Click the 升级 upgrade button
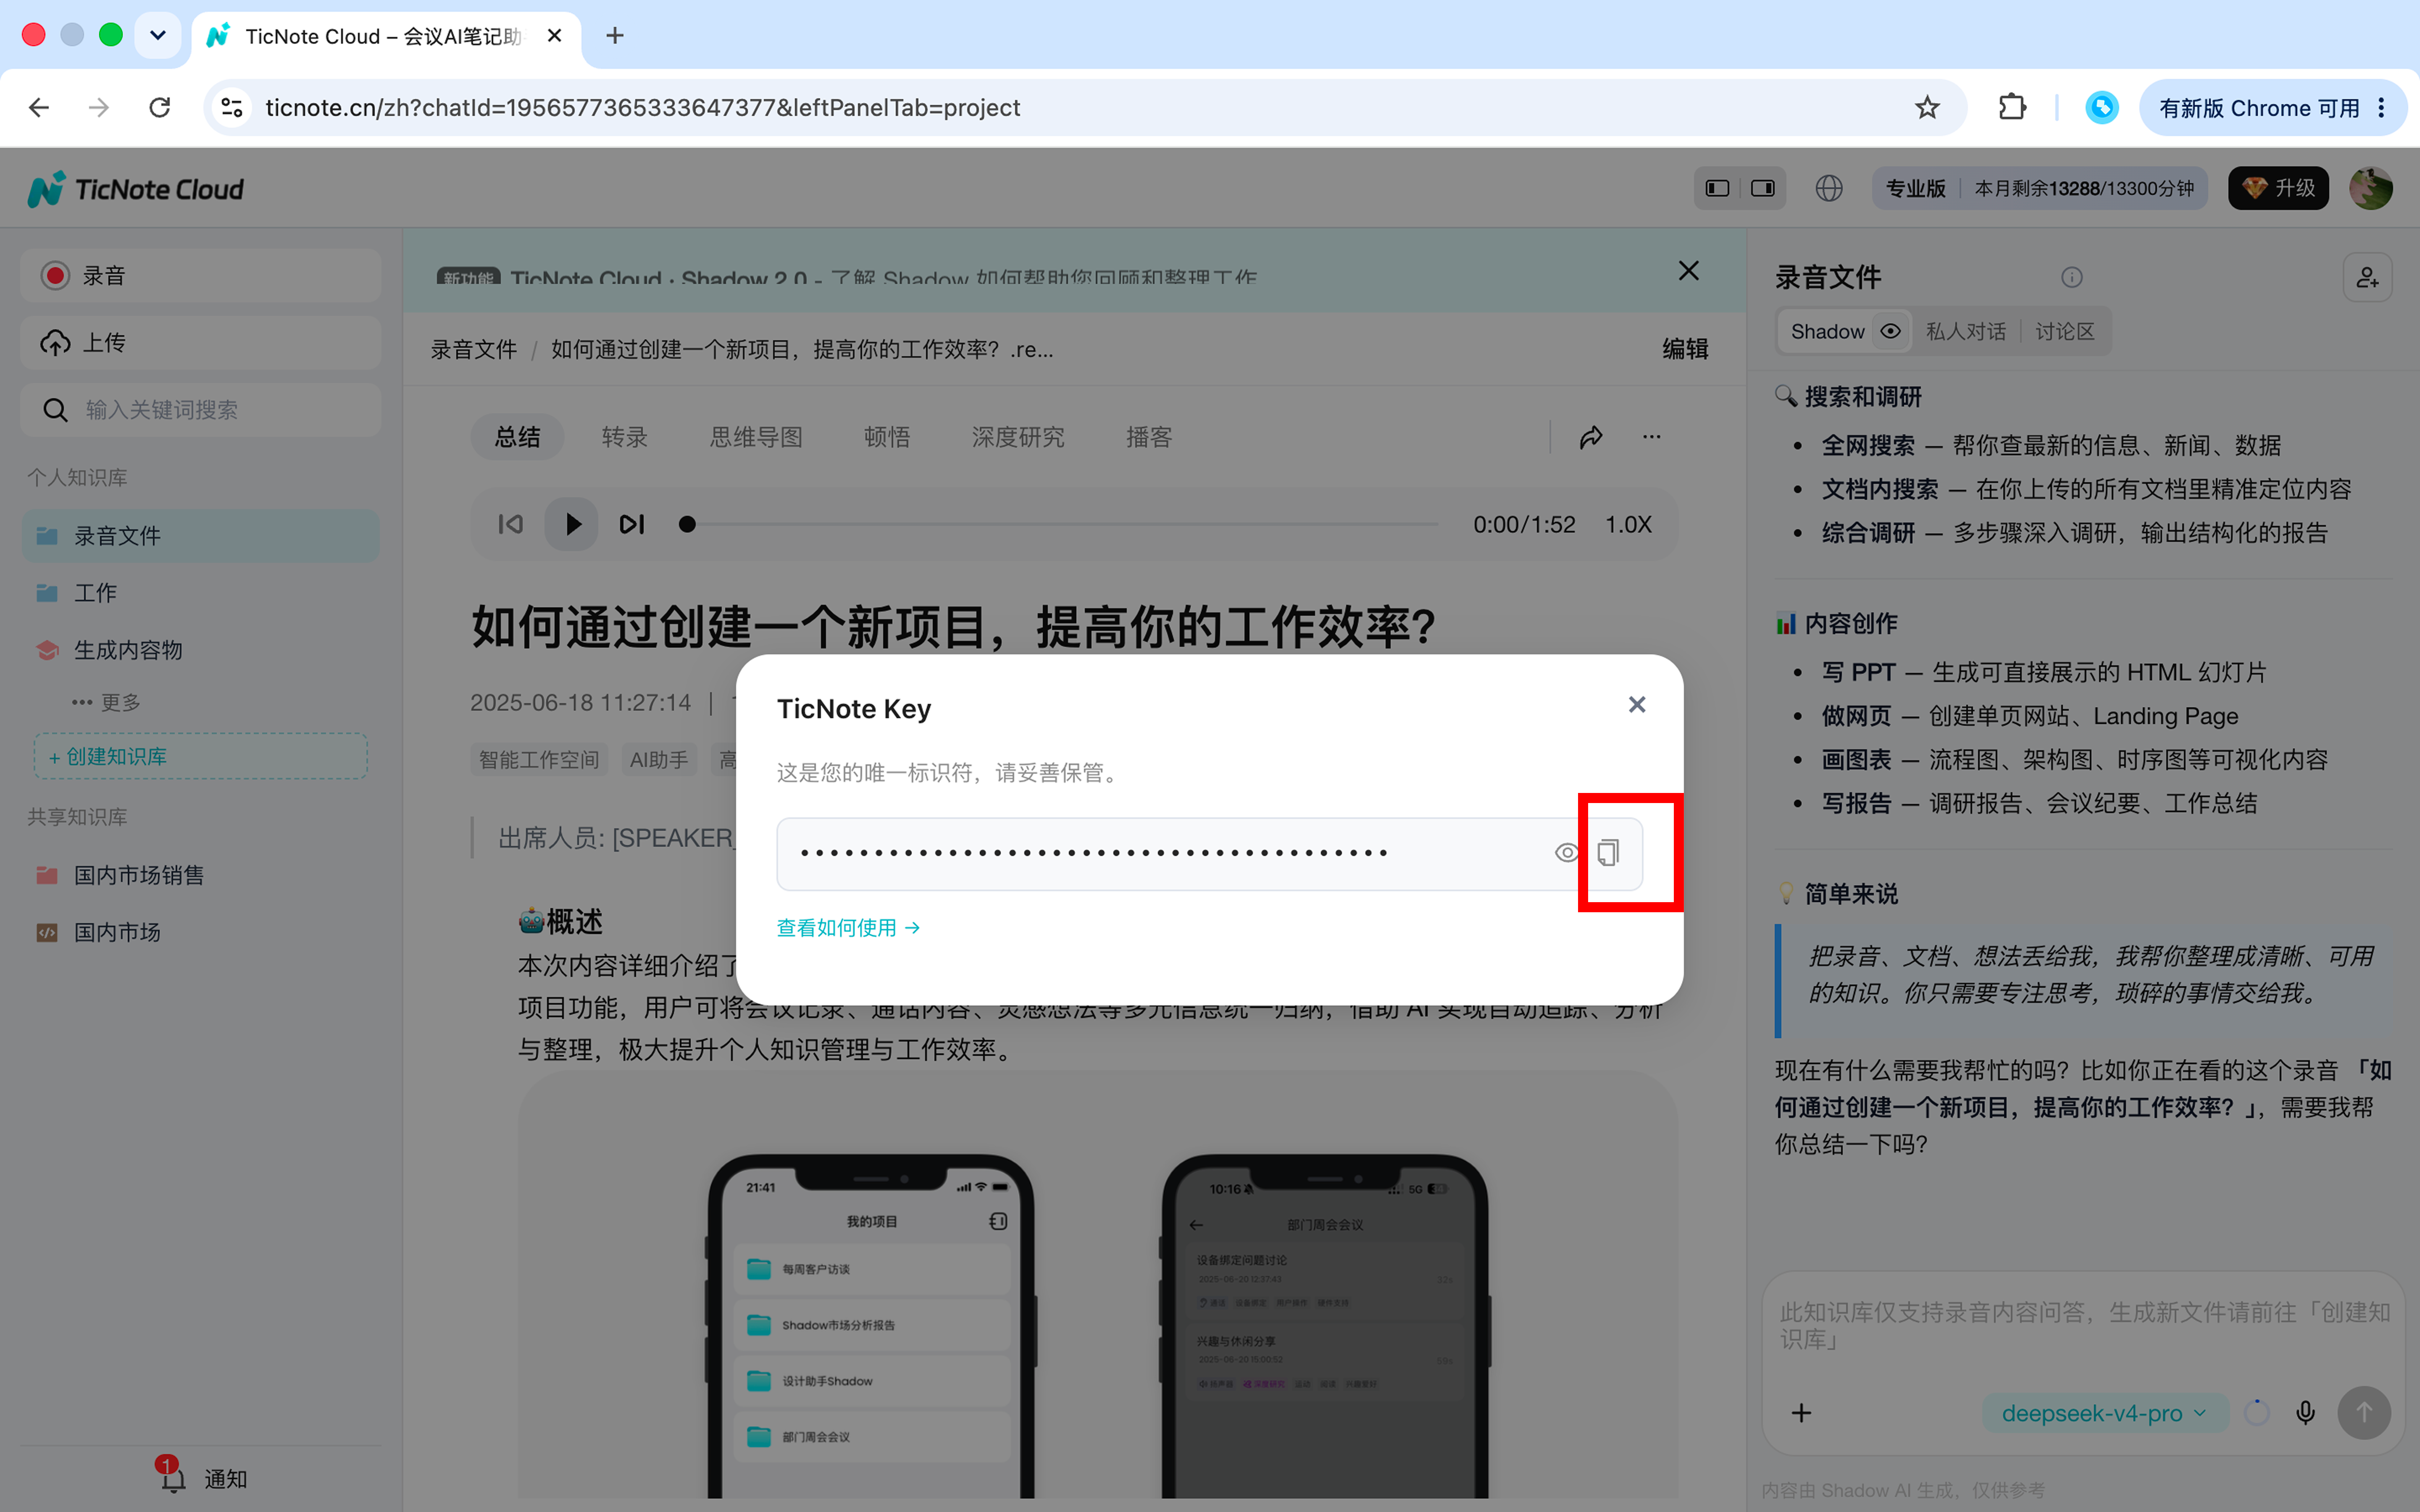The height and width of the screenshot is (1512, 2420). point(2278,188)
